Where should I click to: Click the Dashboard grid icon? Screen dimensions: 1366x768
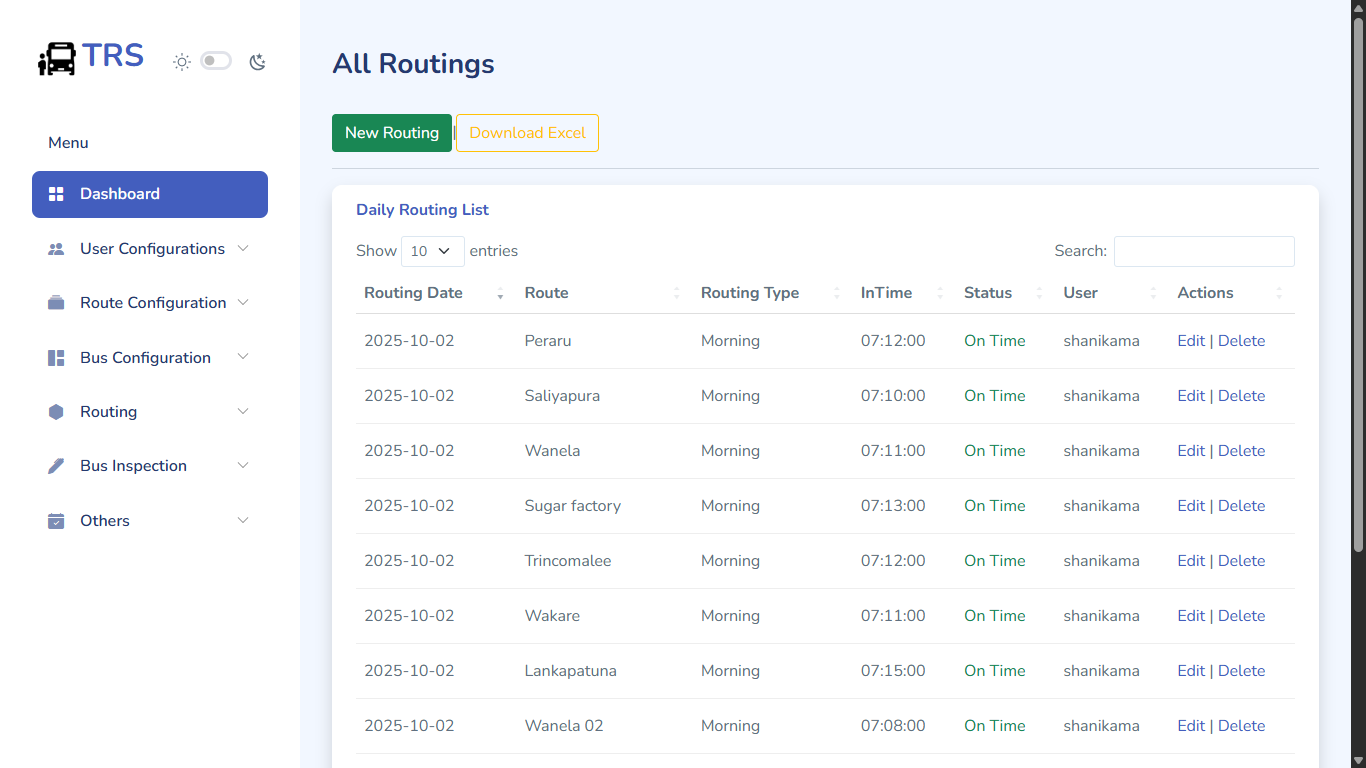pyautogui.click(x=56, y=194)
